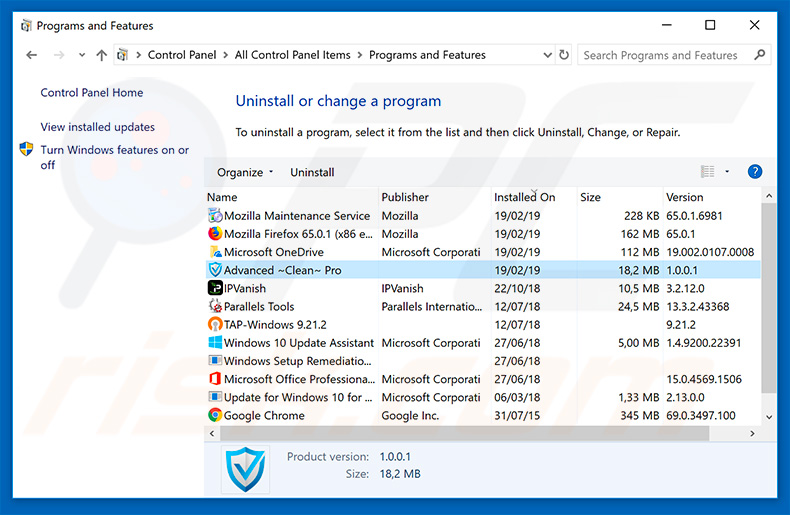Go up one level with Up arrow

tap(101, 55)
